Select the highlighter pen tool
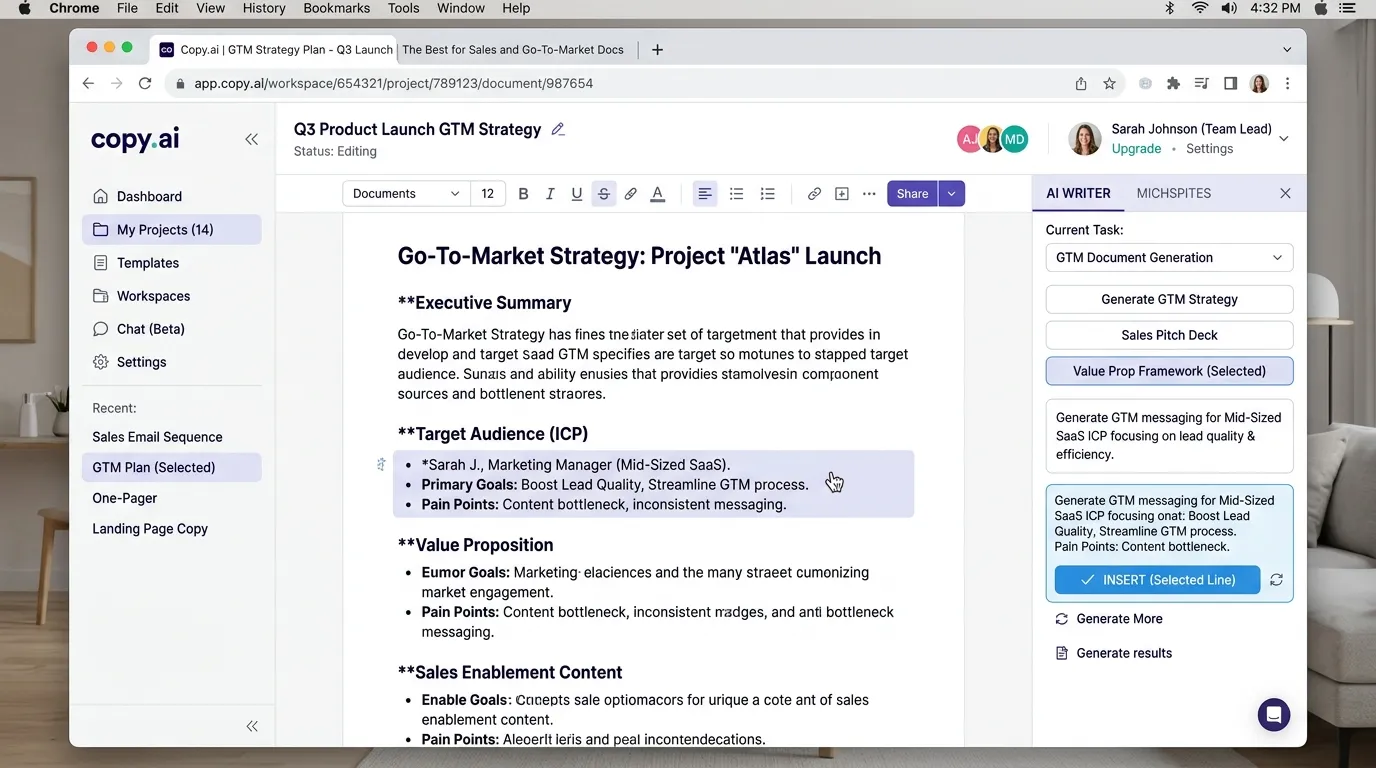This screenshot has height=768, width=1376. point(631,194)
